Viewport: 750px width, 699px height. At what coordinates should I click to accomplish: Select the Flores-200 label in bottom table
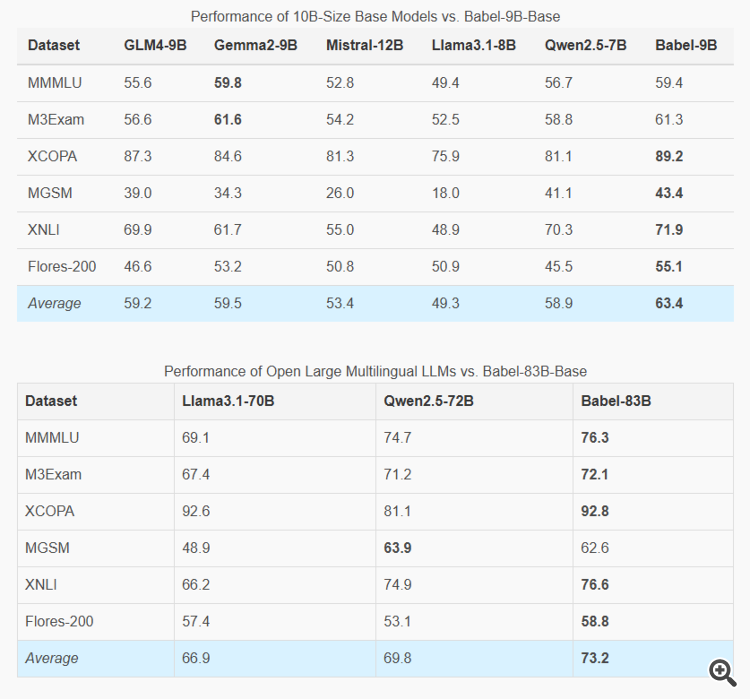click(x=59, y=622)
